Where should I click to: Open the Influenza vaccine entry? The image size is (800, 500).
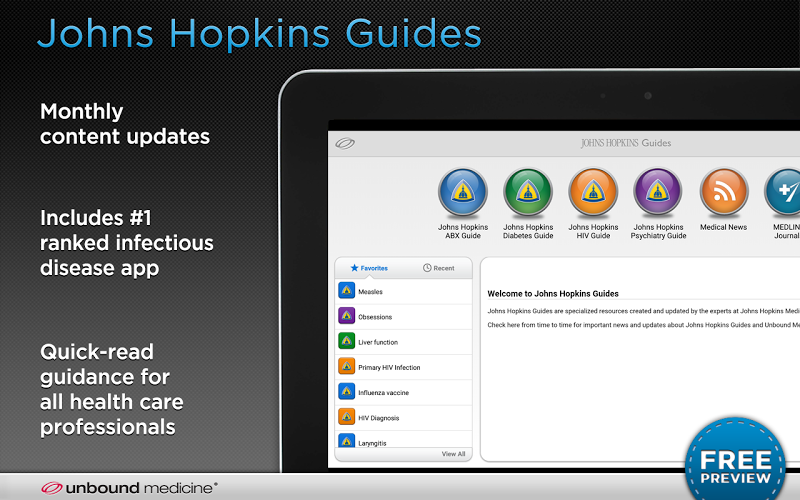click(x=404, y=392)
